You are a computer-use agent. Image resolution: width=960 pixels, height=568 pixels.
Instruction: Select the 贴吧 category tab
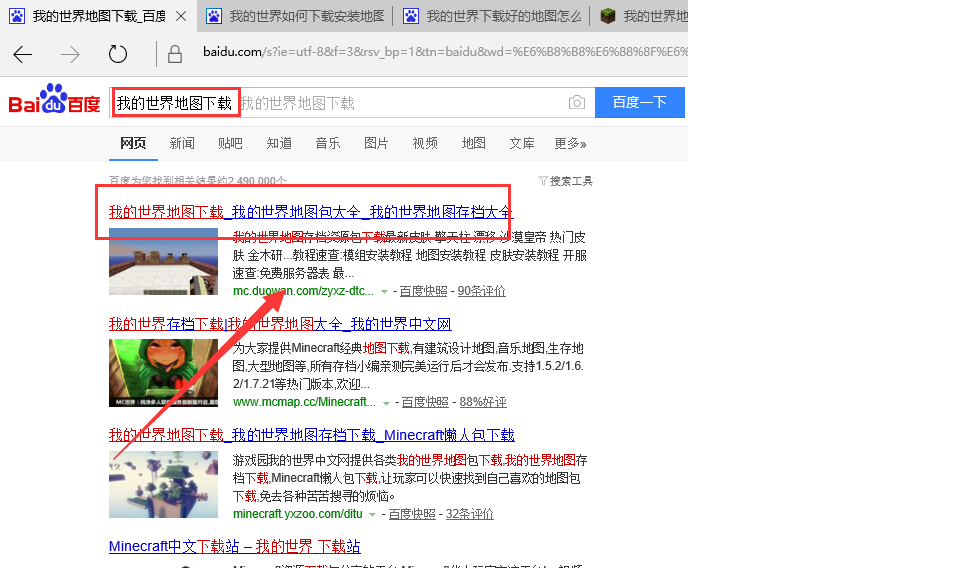[x=230, y=143]
